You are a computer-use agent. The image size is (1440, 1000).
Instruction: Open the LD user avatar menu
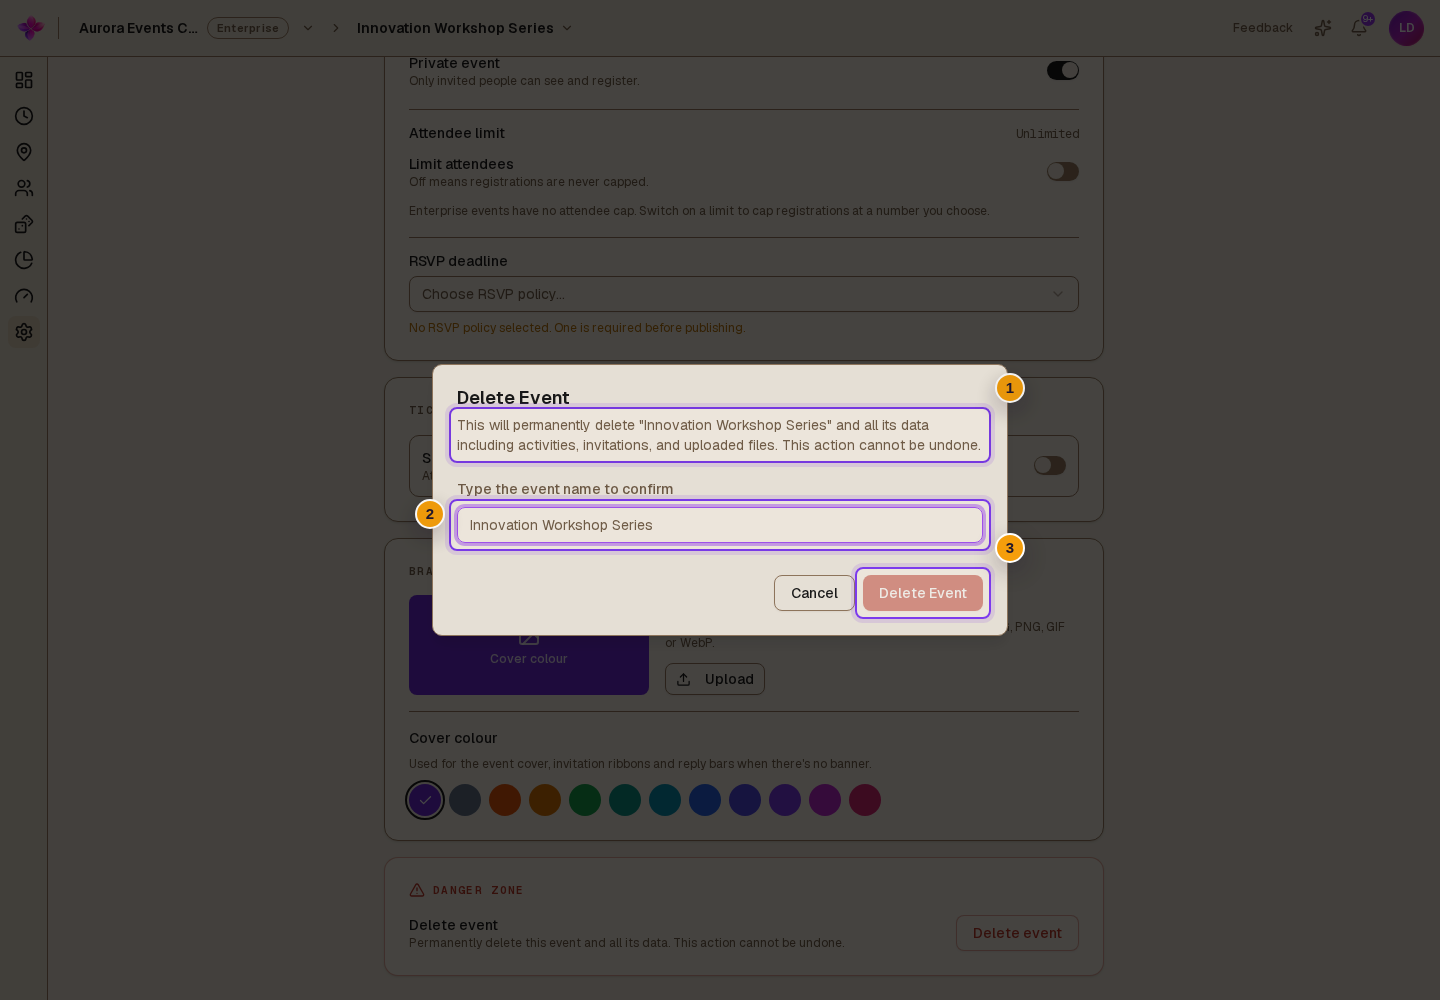click(1406, 28)
